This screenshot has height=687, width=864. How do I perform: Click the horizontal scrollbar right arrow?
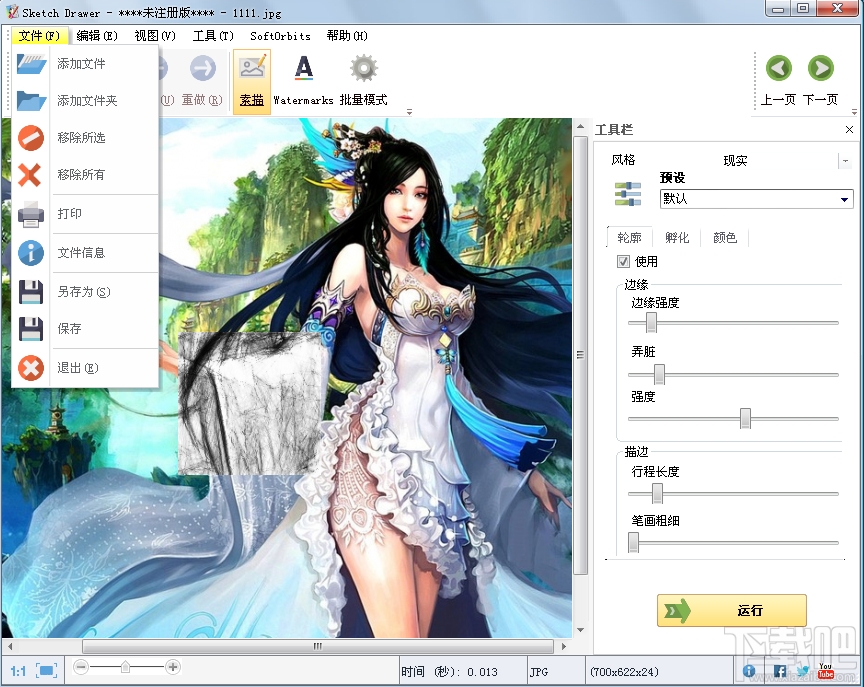(564, 646)
